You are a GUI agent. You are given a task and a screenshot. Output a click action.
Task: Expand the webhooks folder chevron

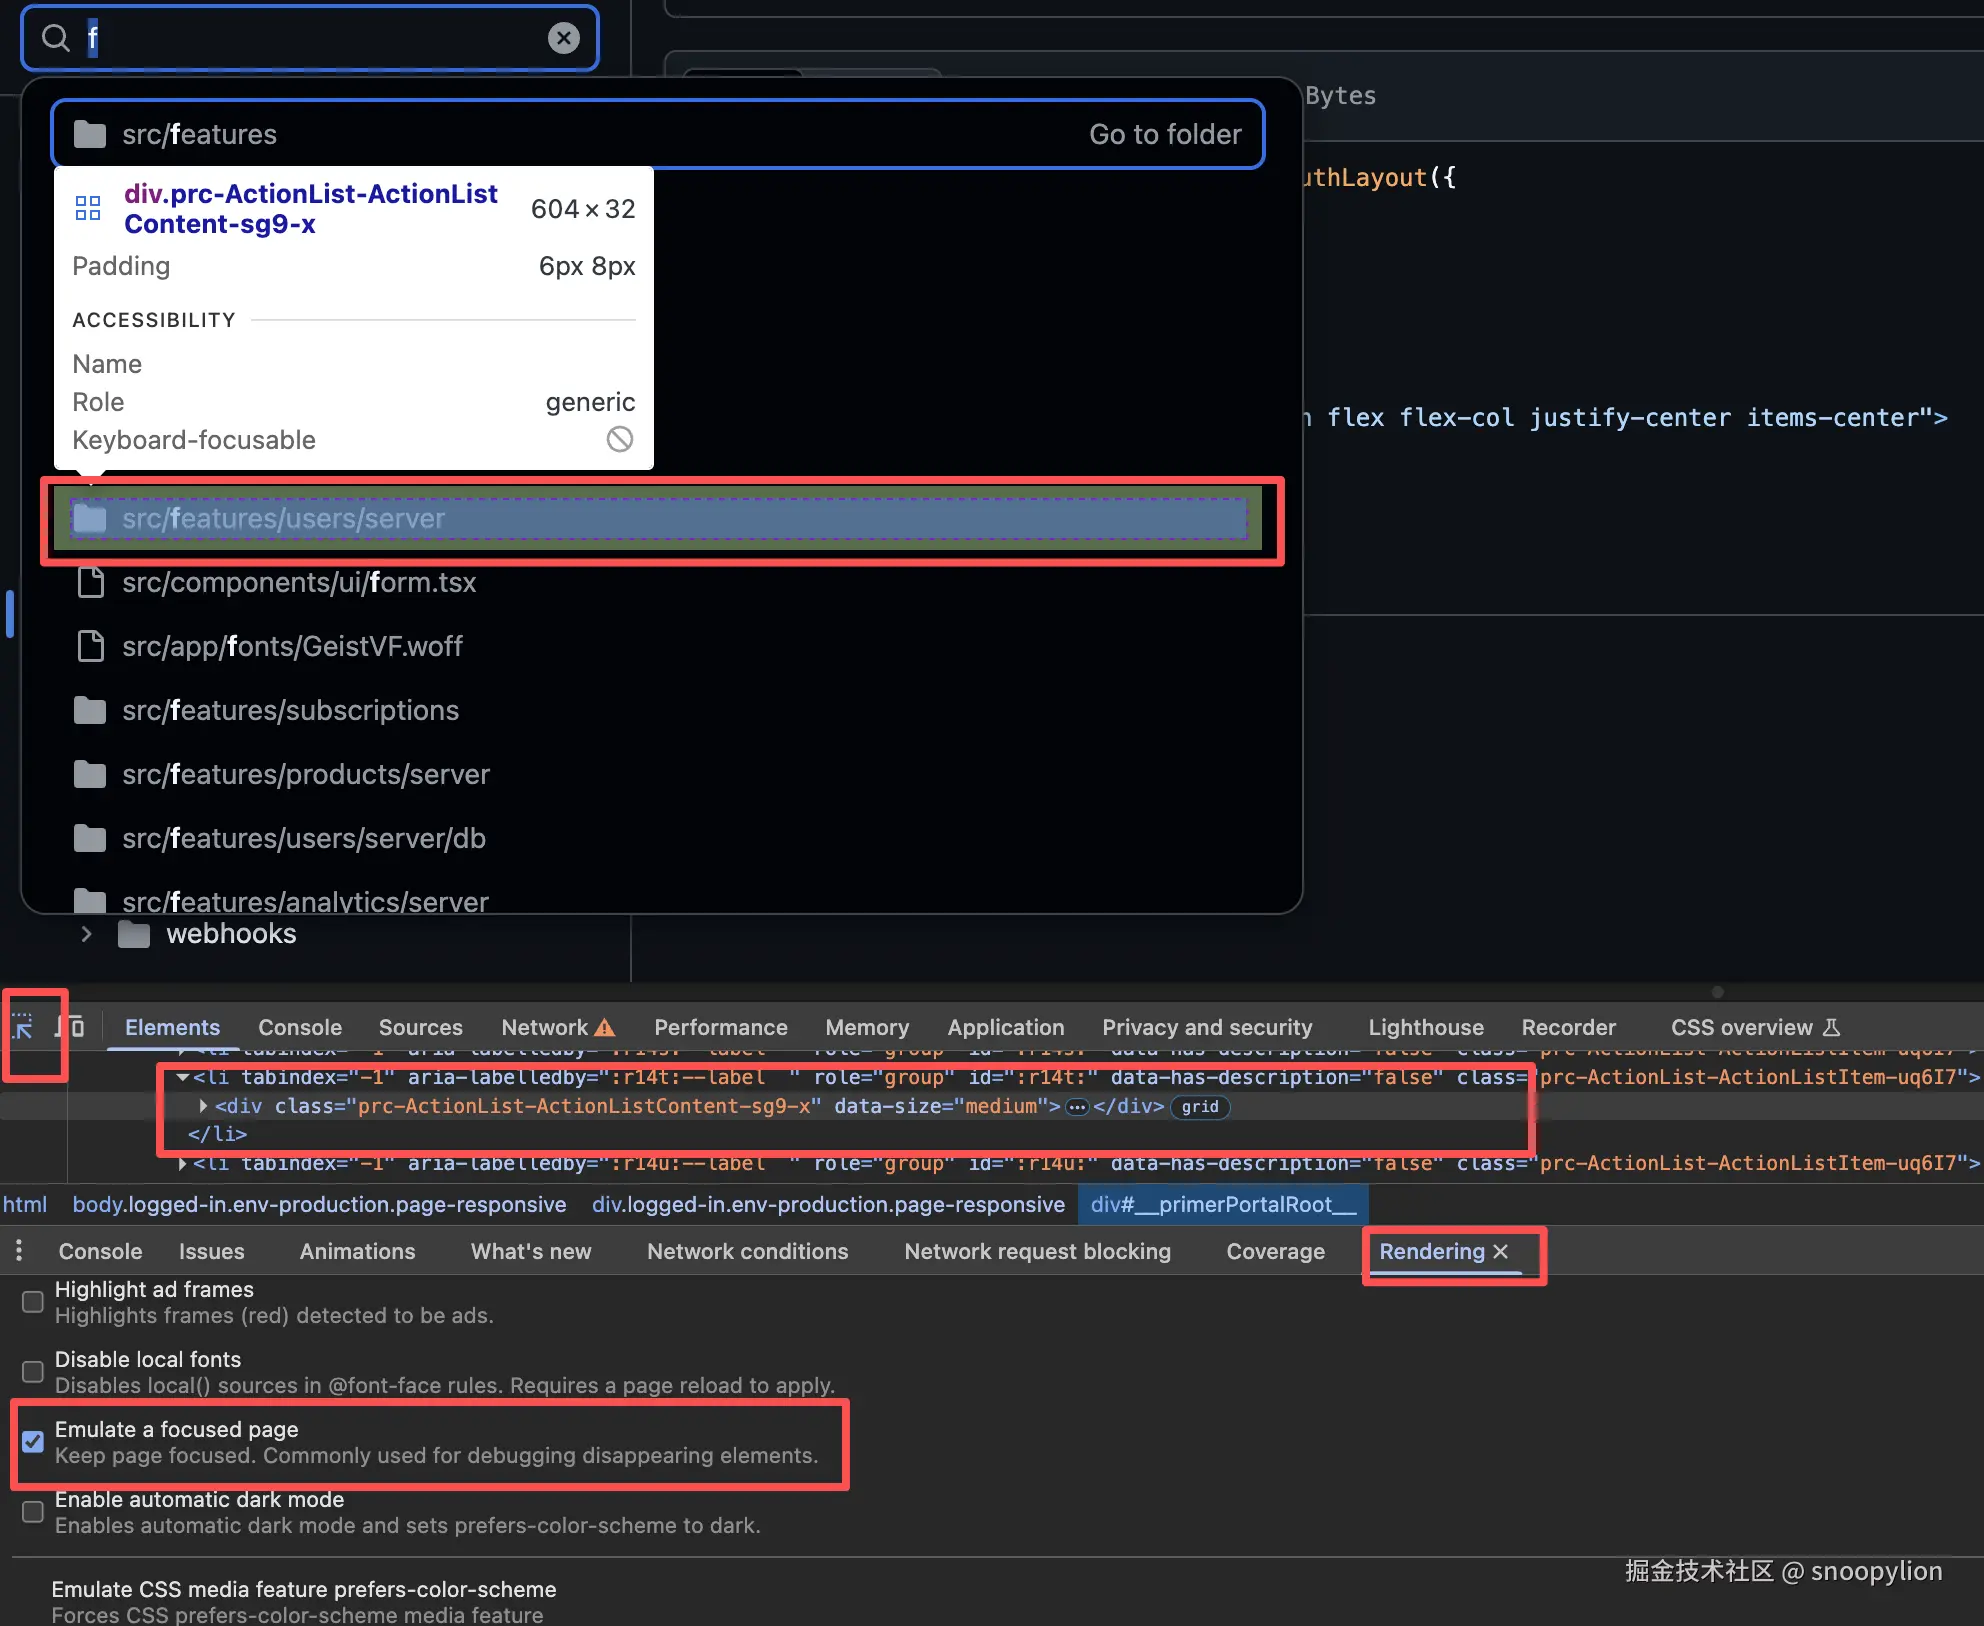[x=87, y=934]
